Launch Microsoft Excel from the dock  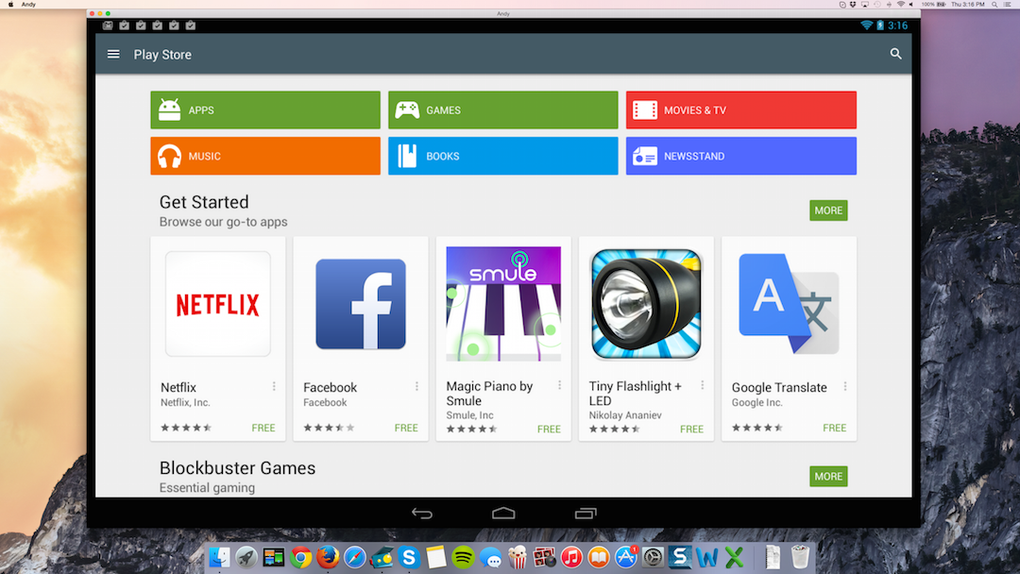(734, 557)
